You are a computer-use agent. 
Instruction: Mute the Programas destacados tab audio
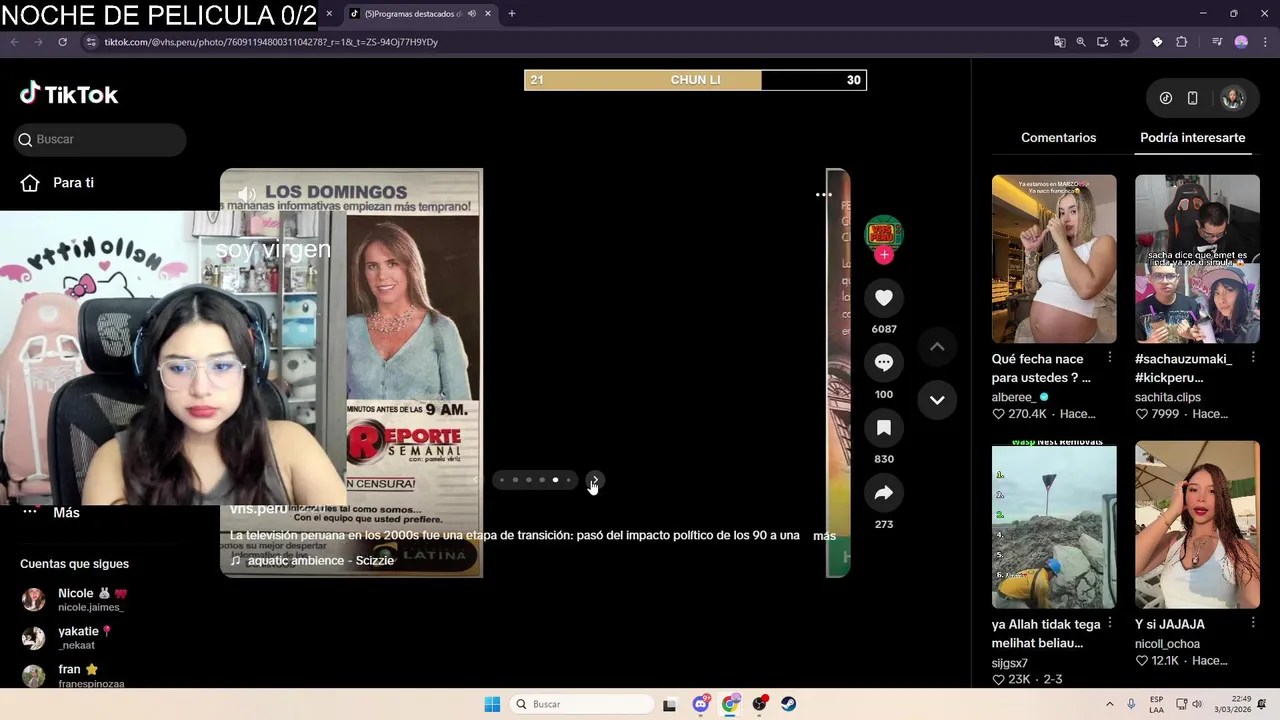pos(471,14)
